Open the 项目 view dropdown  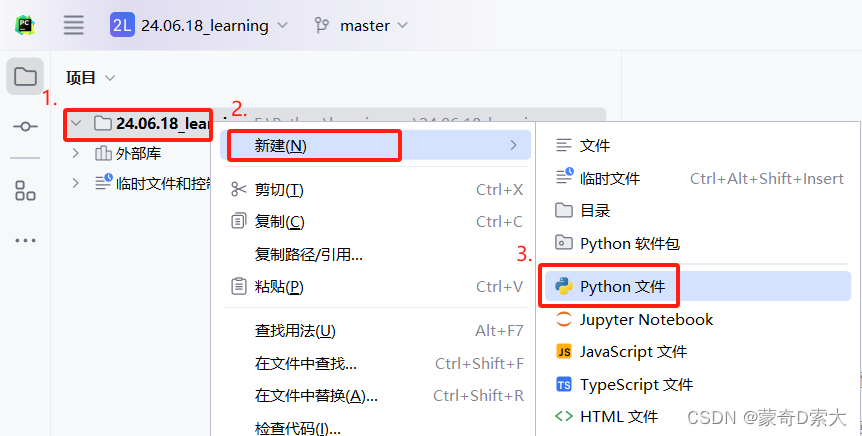90,78
